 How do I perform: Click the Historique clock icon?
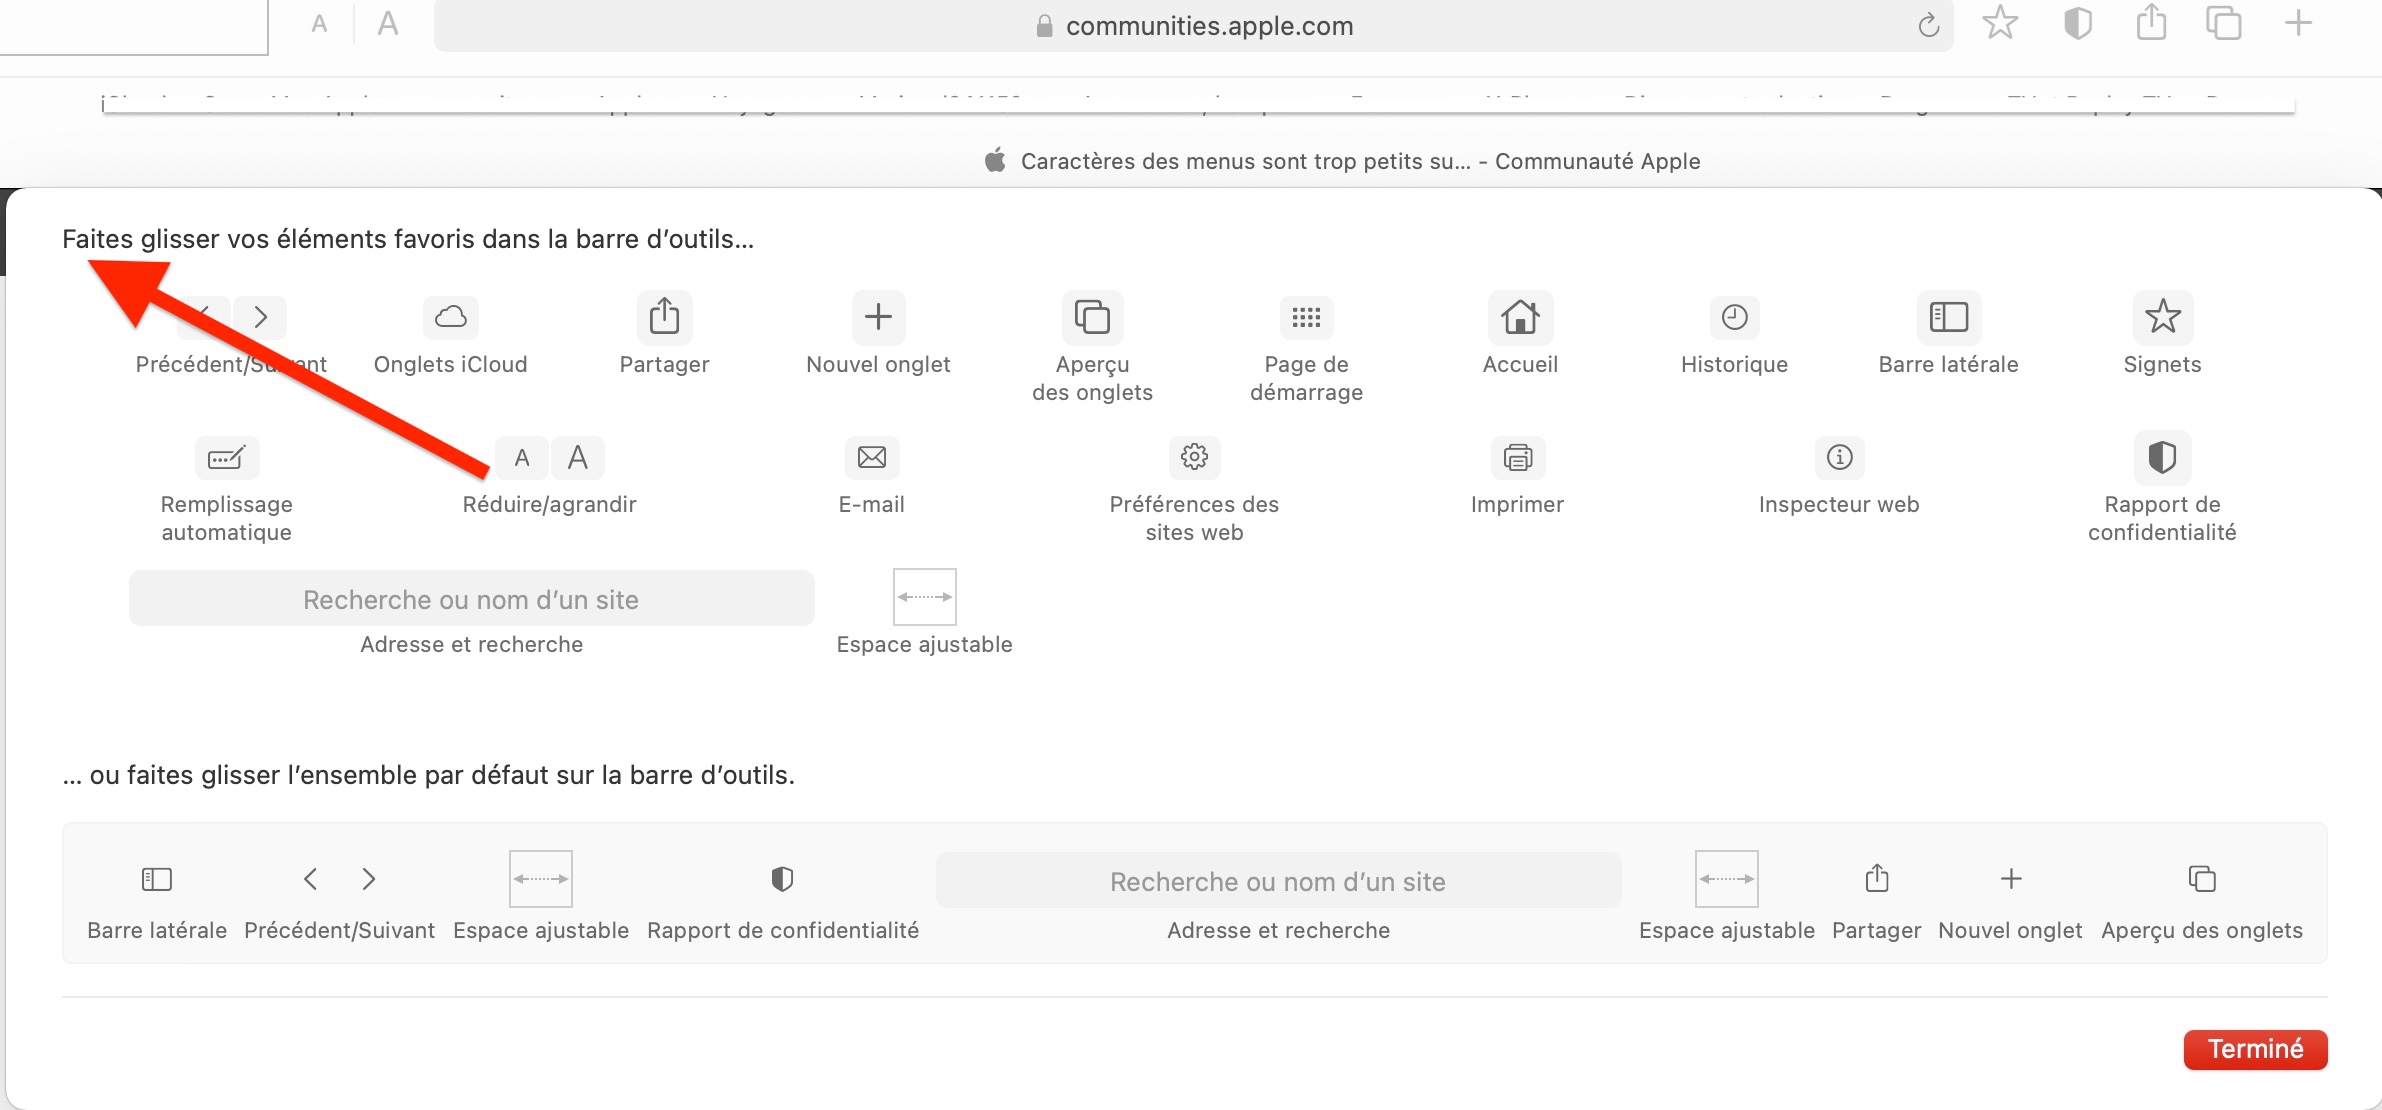click(1734, 317)
